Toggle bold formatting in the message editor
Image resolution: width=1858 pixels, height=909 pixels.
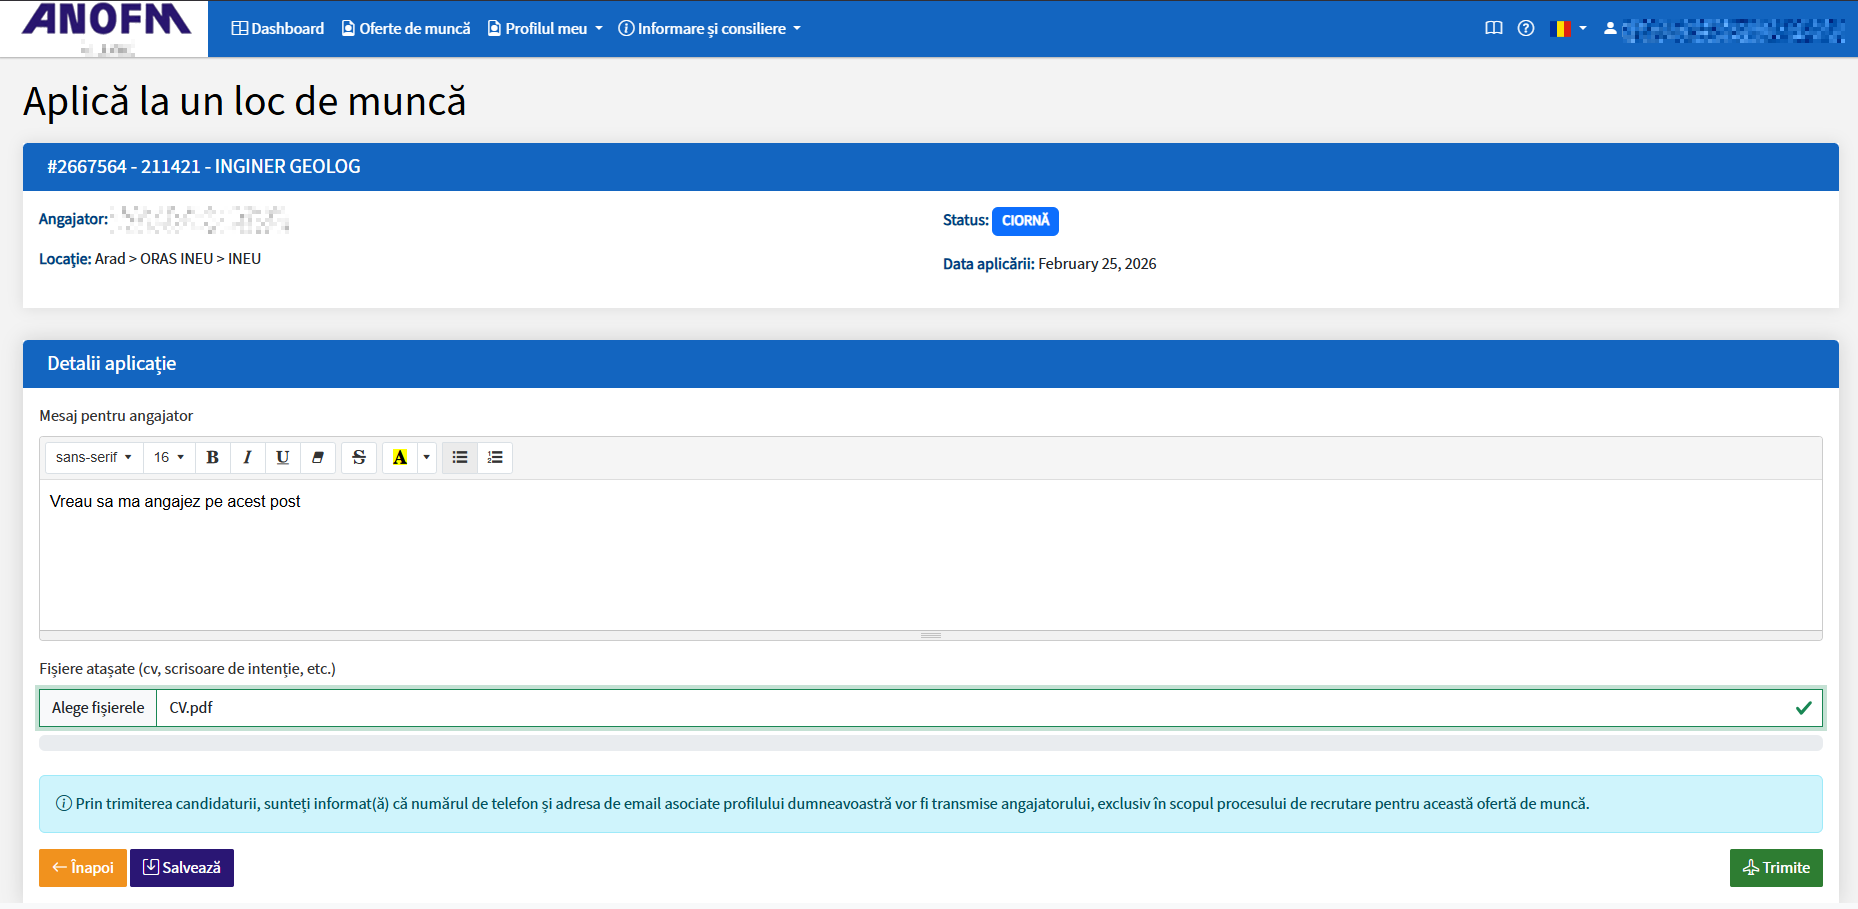pyautogui.click(x=212, y=457)
